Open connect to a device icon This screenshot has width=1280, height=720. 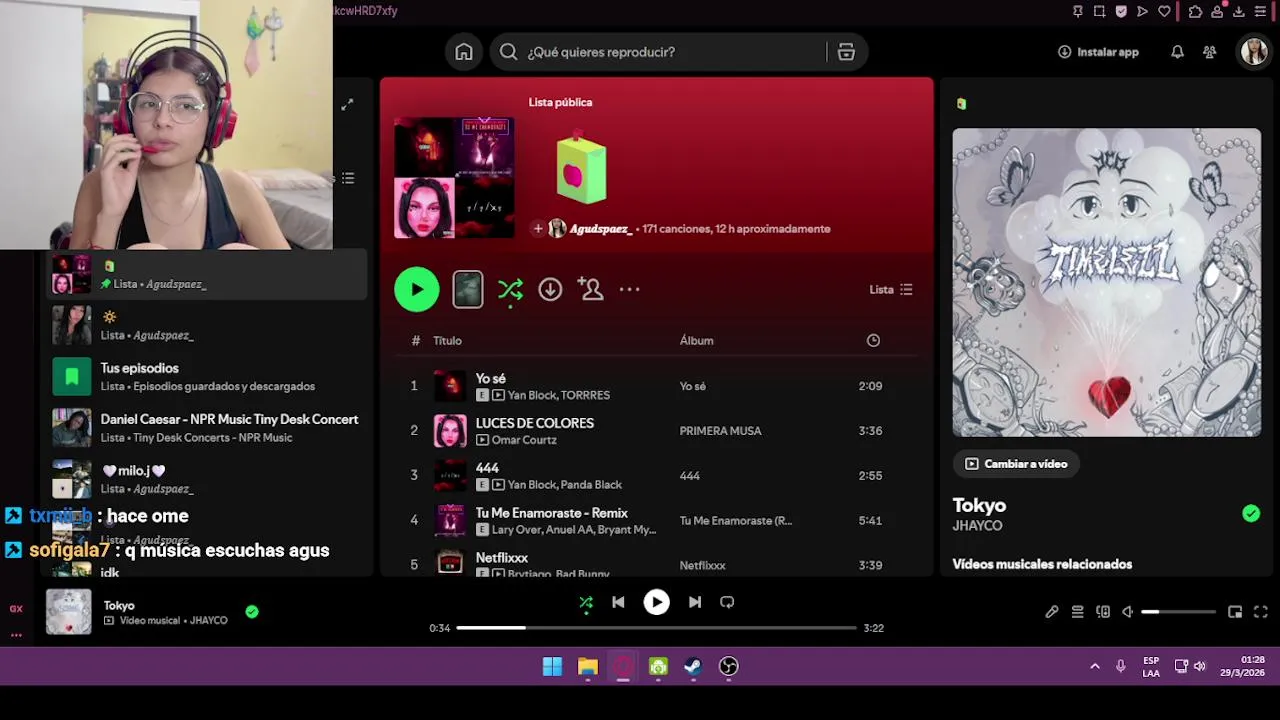click(x=1103, y=612)
